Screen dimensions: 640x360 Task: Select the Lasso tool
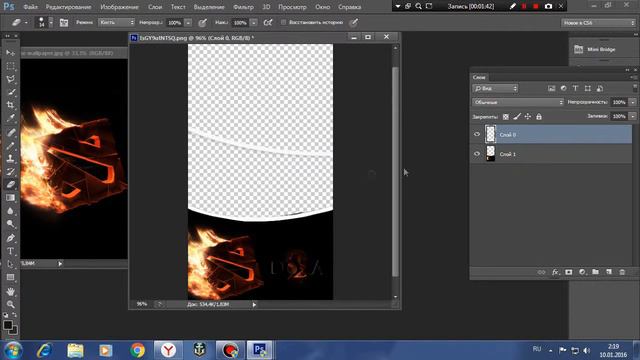point(11,79)
